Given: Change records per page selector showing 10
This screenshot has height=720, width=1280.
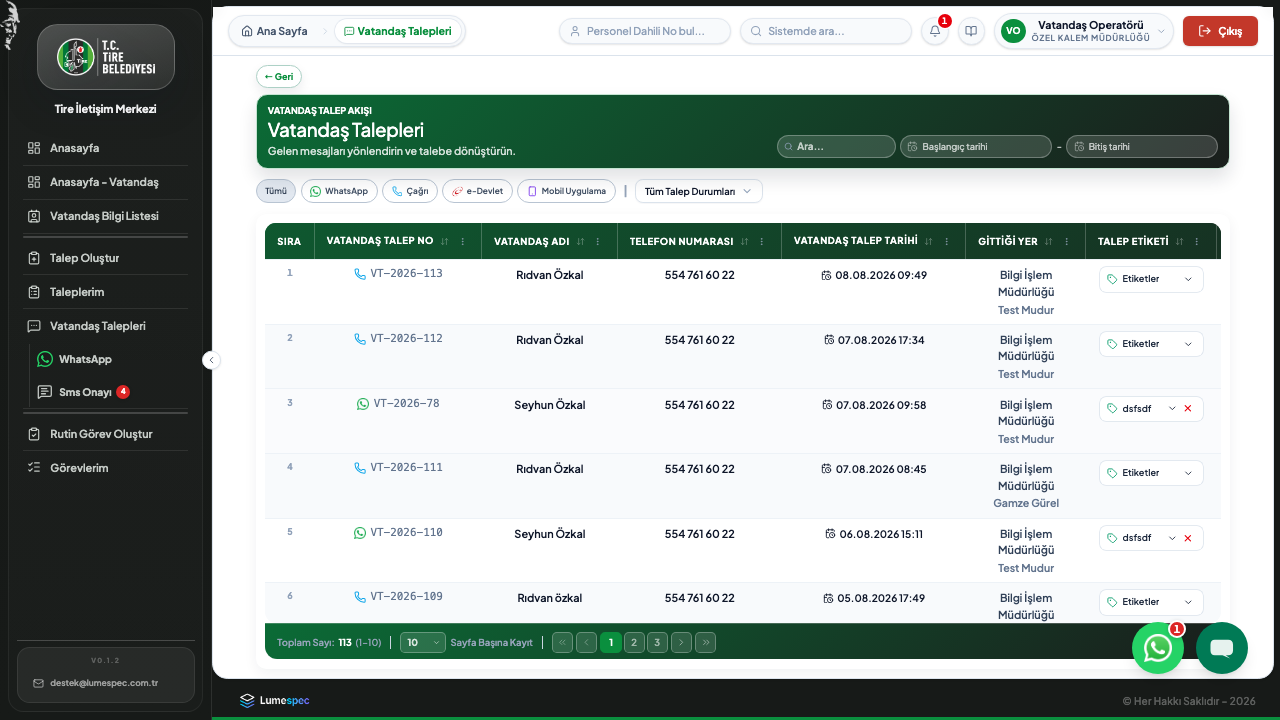Looking at the screenshot, I should tap(423, 643).
